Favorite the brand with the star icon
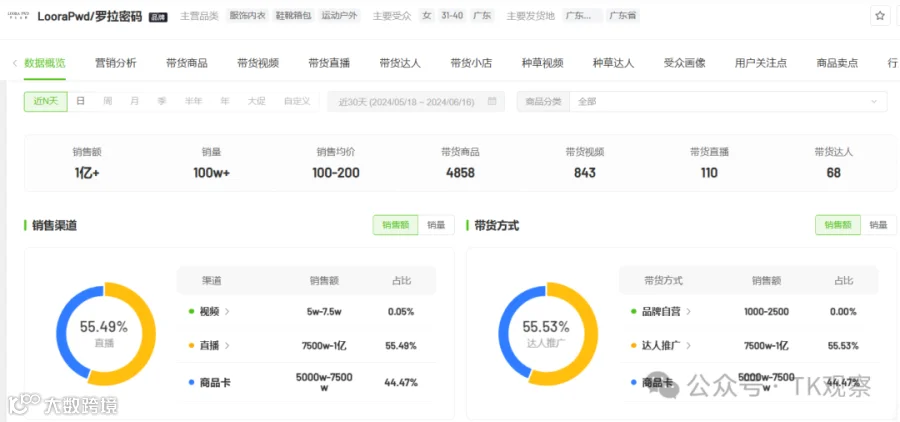 [880, 16]
